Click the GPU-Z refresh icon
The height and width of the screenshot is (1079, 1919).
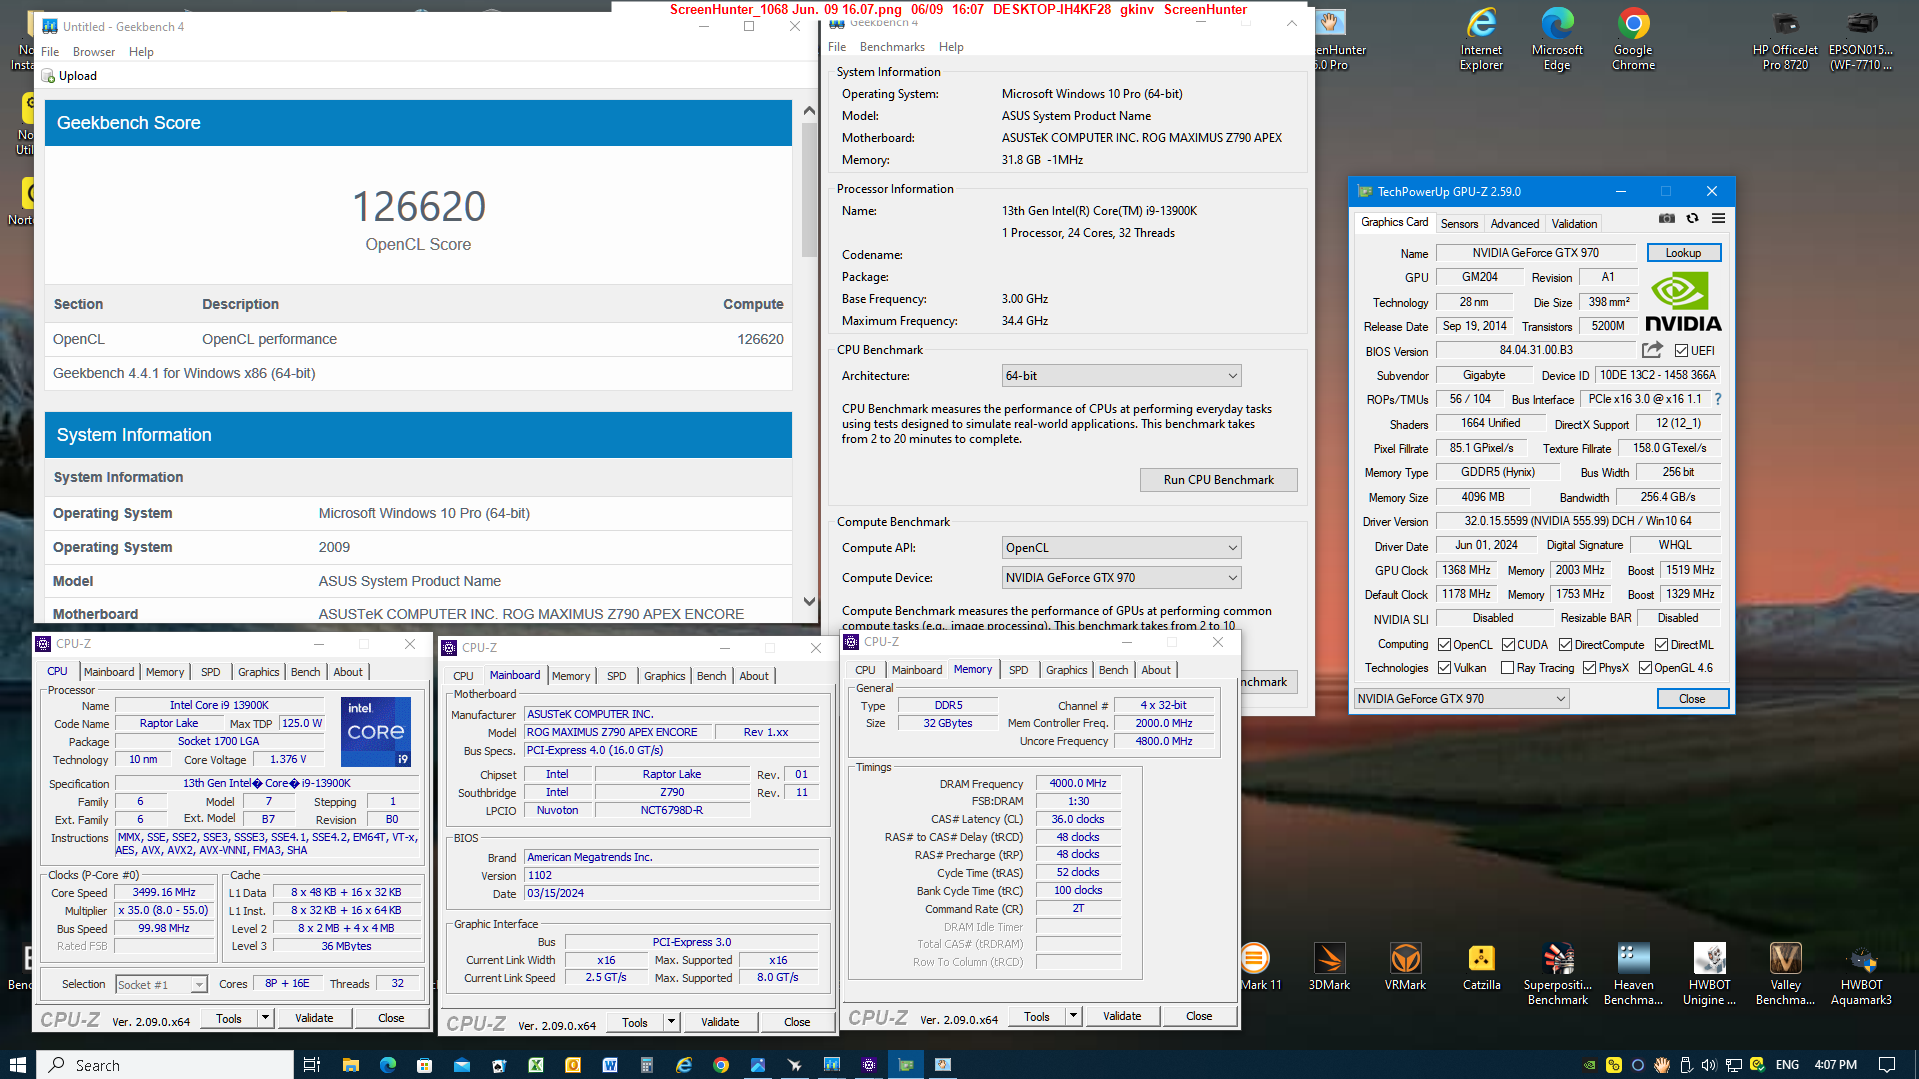click(1692, 219)
